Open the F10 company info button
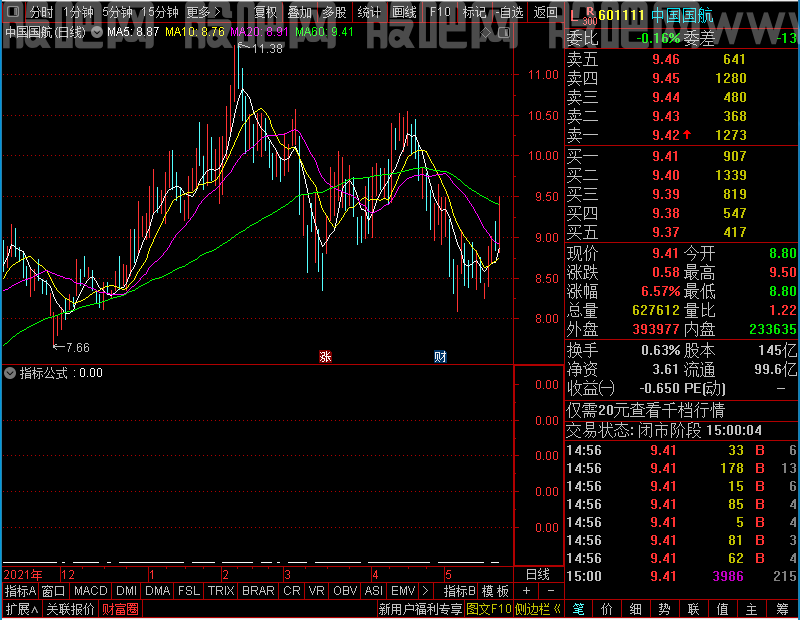Screen dimensions: 800x620 pos(440,12)
